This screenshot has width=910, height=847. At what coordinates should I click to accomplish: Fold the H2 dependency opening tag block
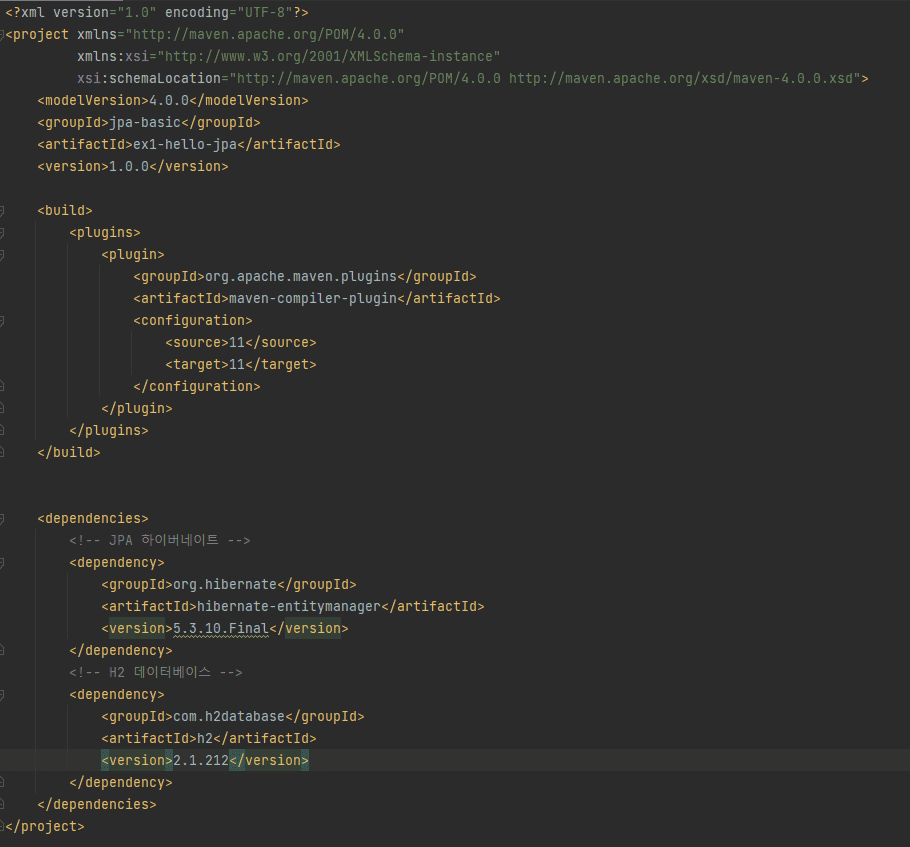[x=2, y=695]
